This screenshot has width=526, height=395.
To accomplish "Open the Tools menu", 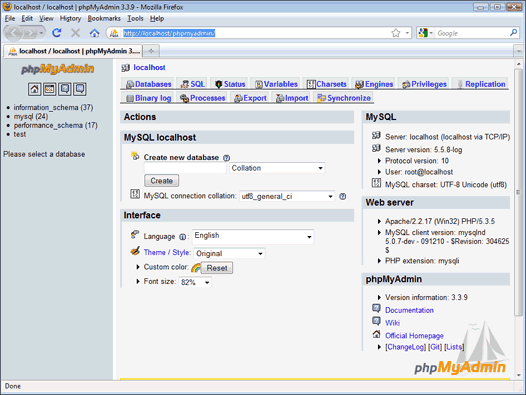I will pos(135,18).
